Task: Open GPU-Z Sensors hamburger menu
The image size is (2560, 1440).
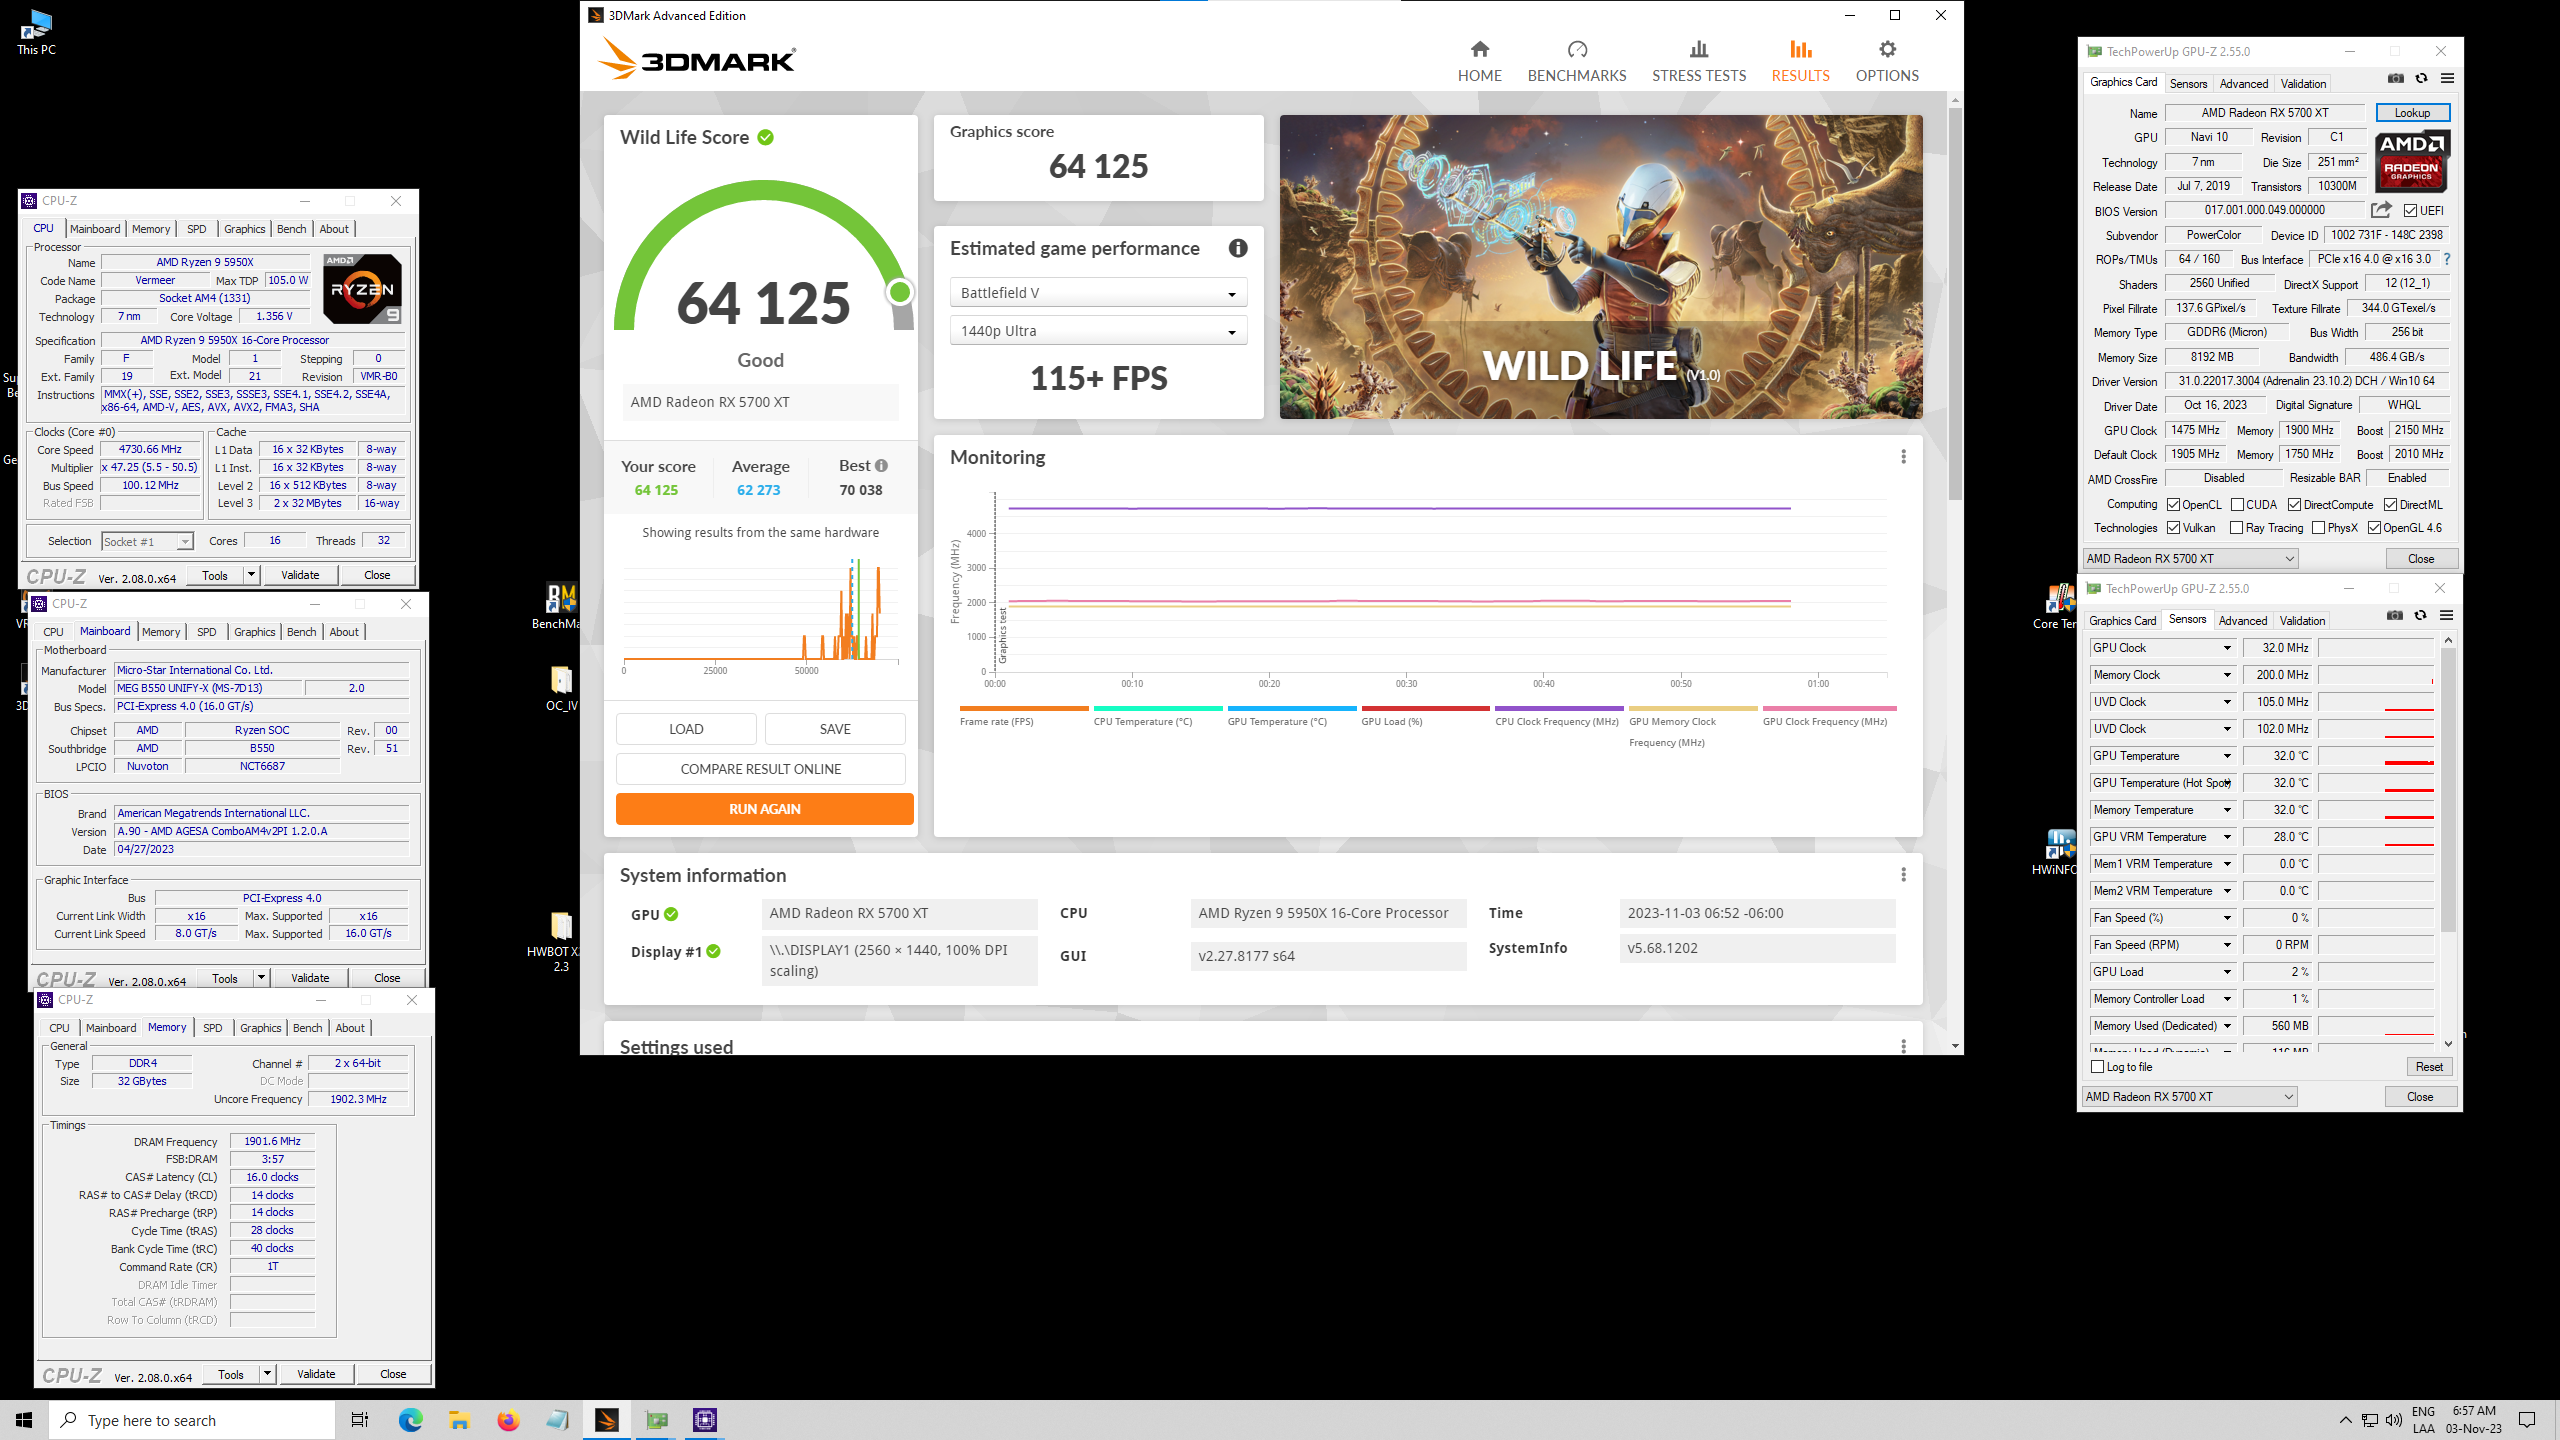Action: pos(2446,616)
